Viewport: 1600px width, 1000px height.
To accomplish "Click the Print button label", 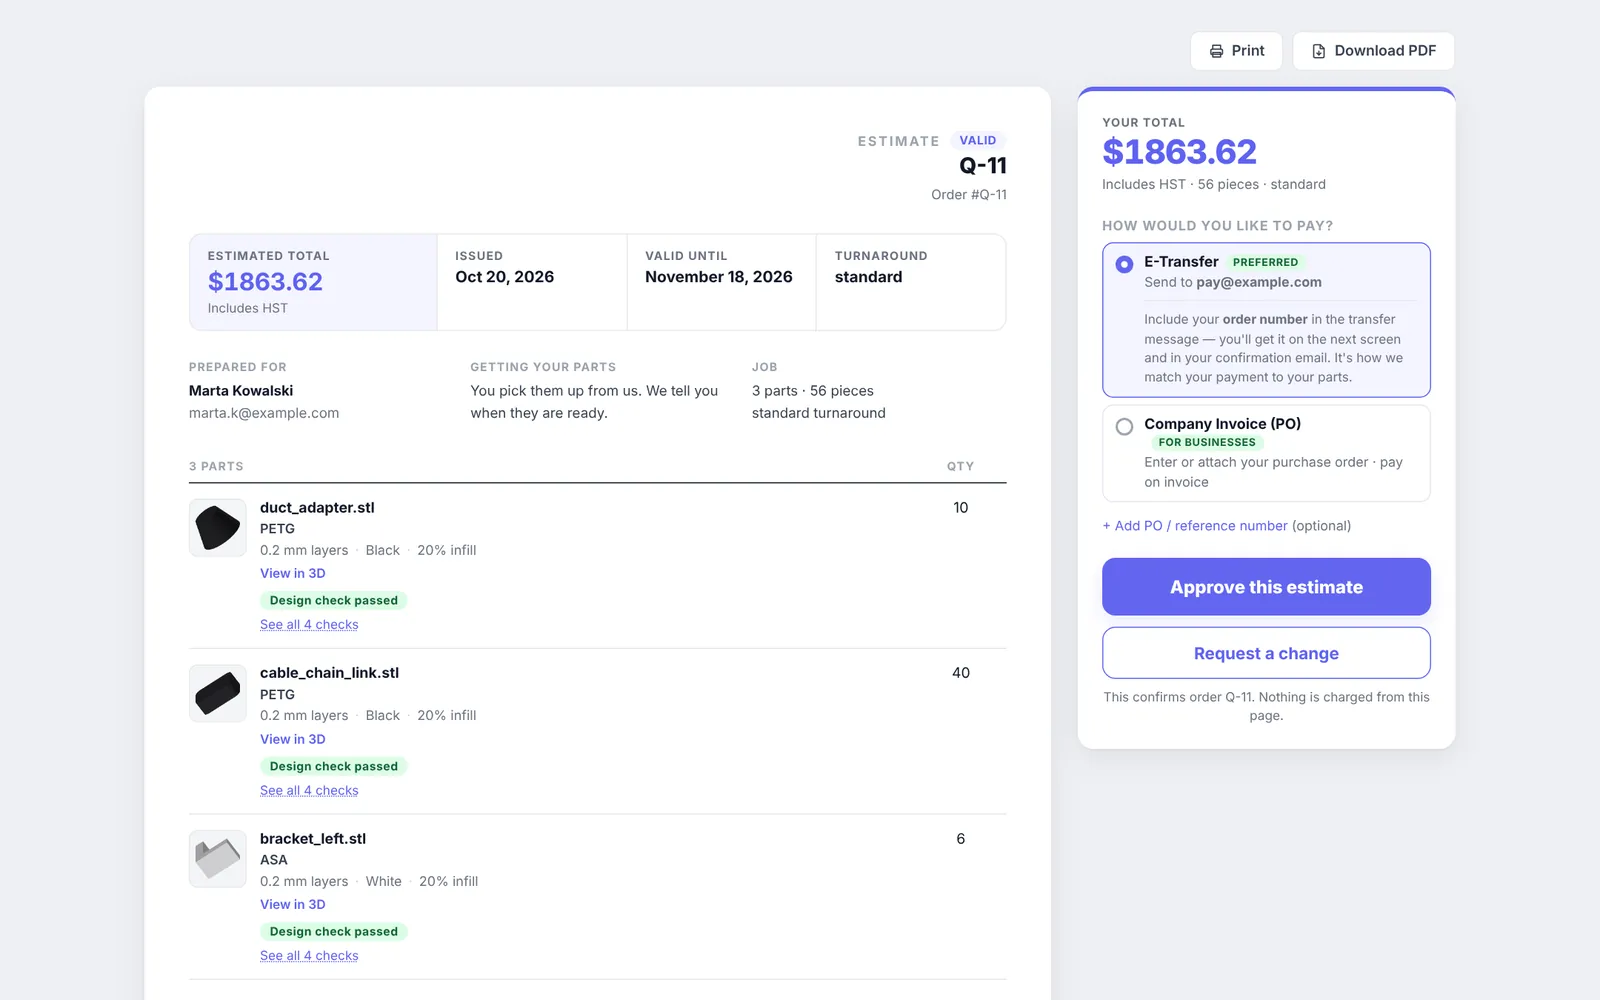I will [x=1248, y=51].
